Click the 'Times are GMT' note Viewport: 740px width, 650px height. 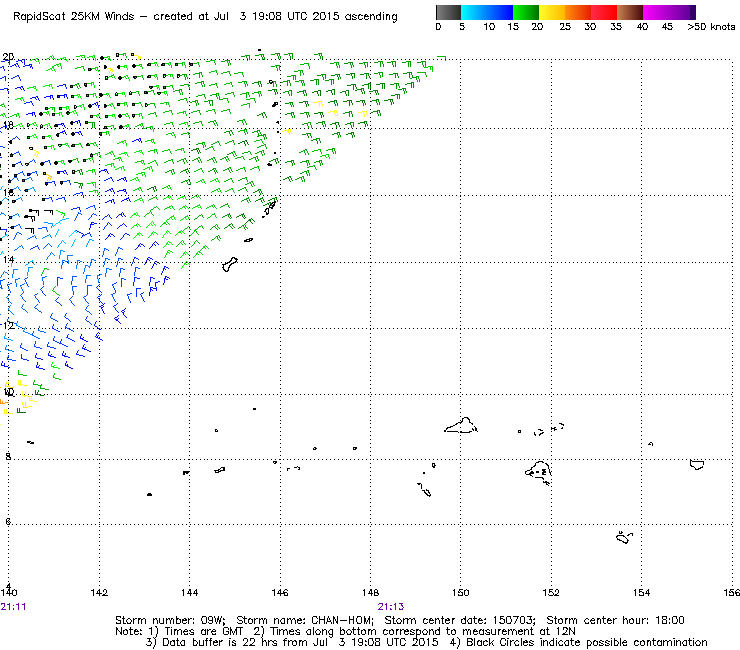pos(203,632)
